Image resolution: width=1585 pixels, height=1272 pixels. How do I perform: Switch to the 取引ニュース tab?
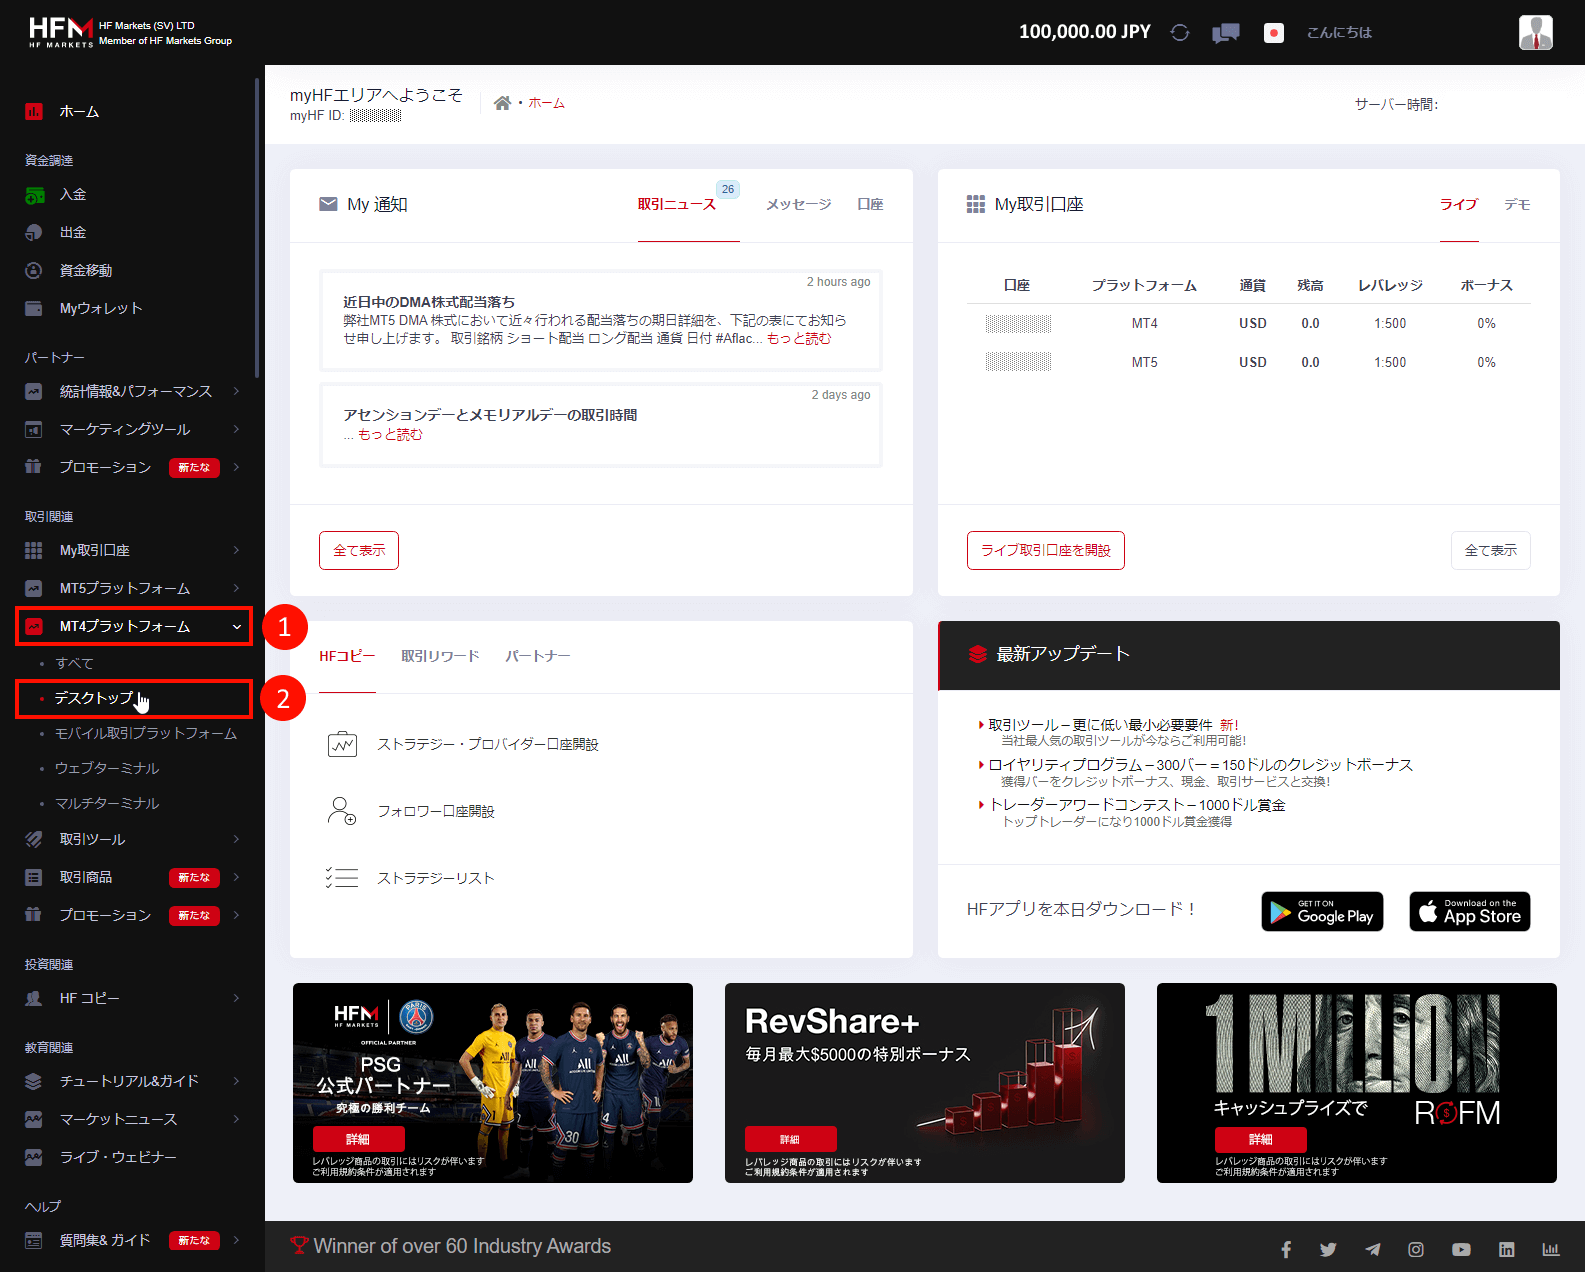click(x=677, y=204)
